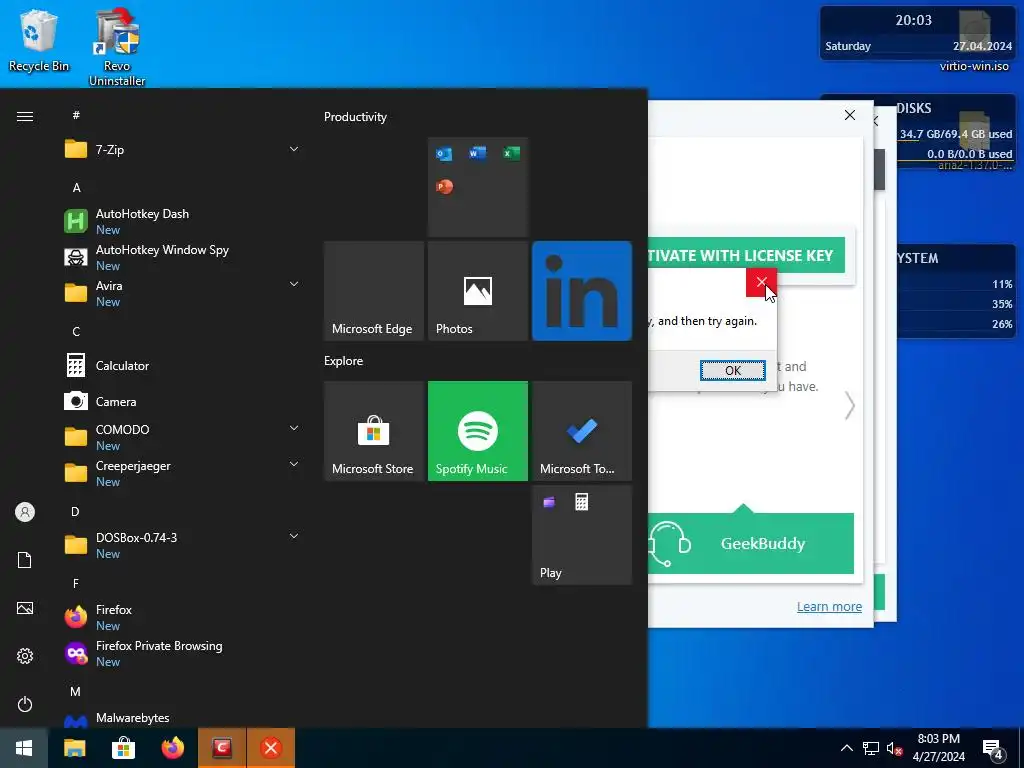Viewport: 1024px width, 768px height.
Task: Open the COMODO folder entry
Action: pos(182,438)
